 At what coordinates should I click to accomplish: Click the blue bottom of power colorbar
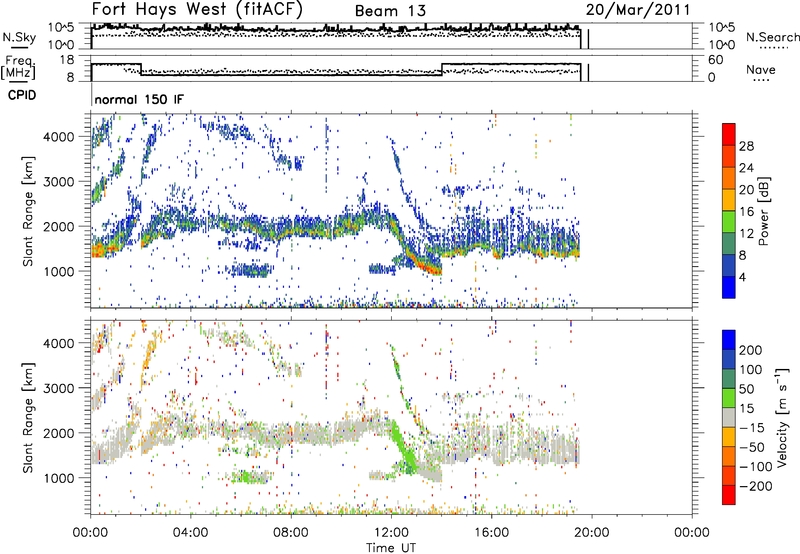(729, 288)
